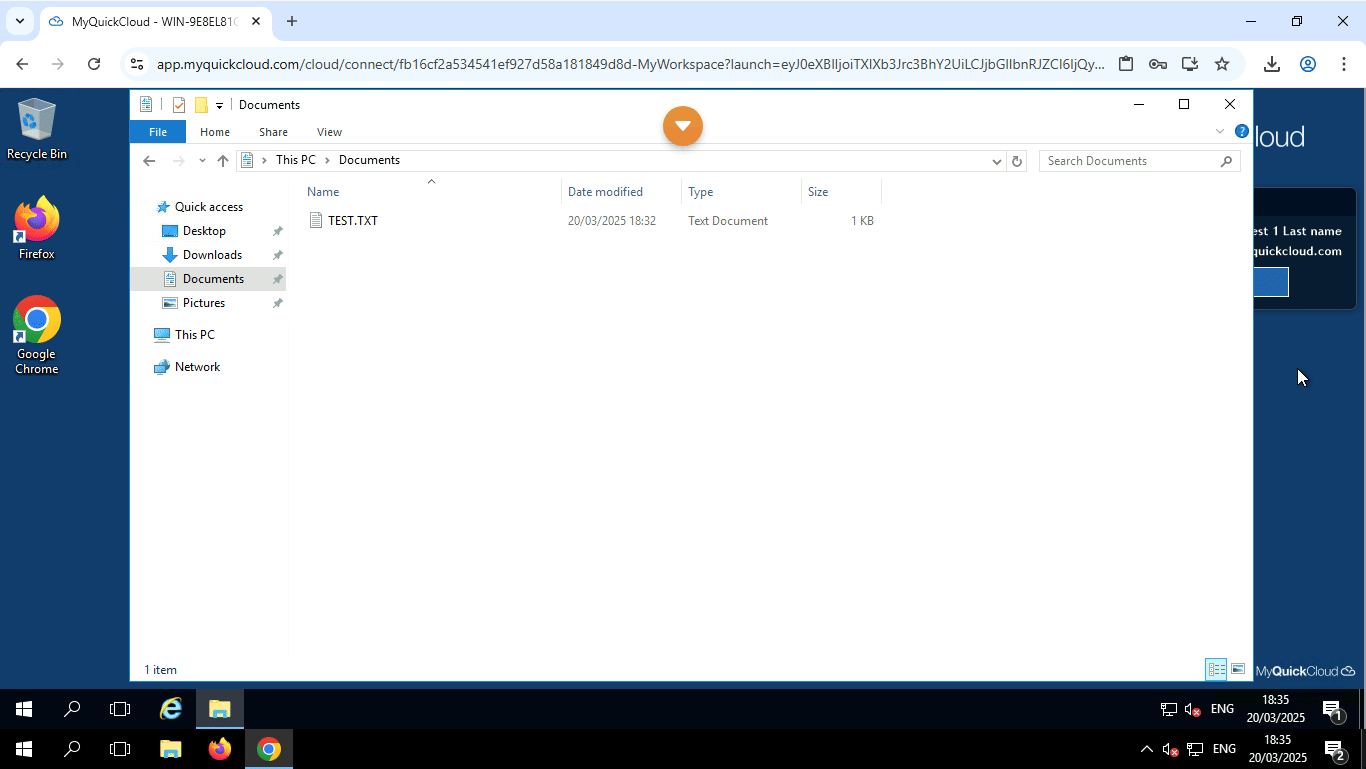1366x769 pixels.
Task: Expand the chevron after This PC breadcrumb
Action: click(x=327, y=160)
